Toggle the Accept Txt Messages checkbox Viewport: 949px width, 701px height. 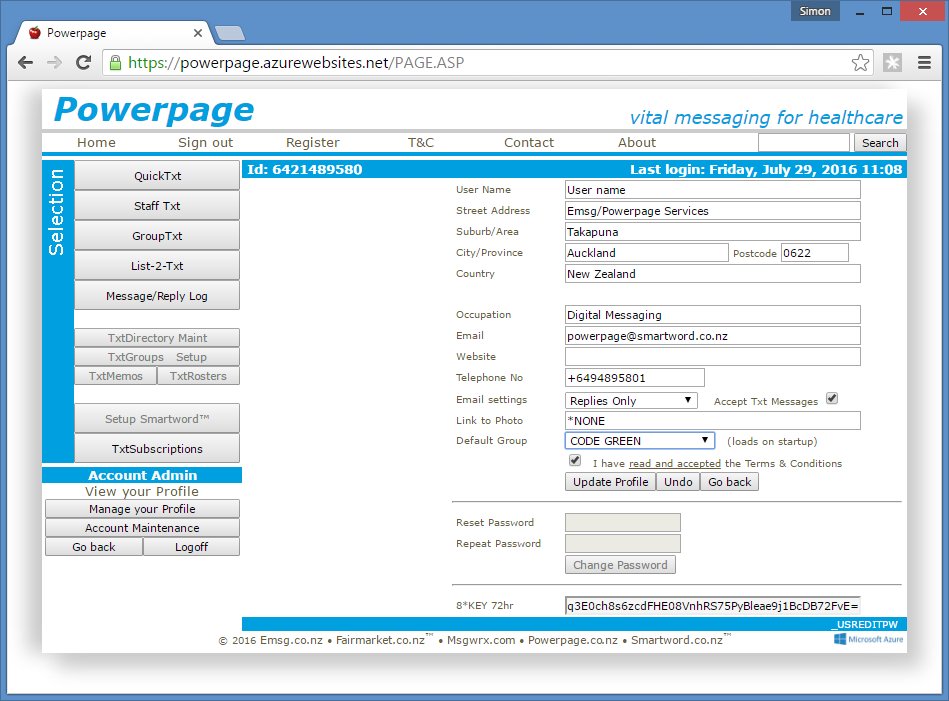coord(832,397)
